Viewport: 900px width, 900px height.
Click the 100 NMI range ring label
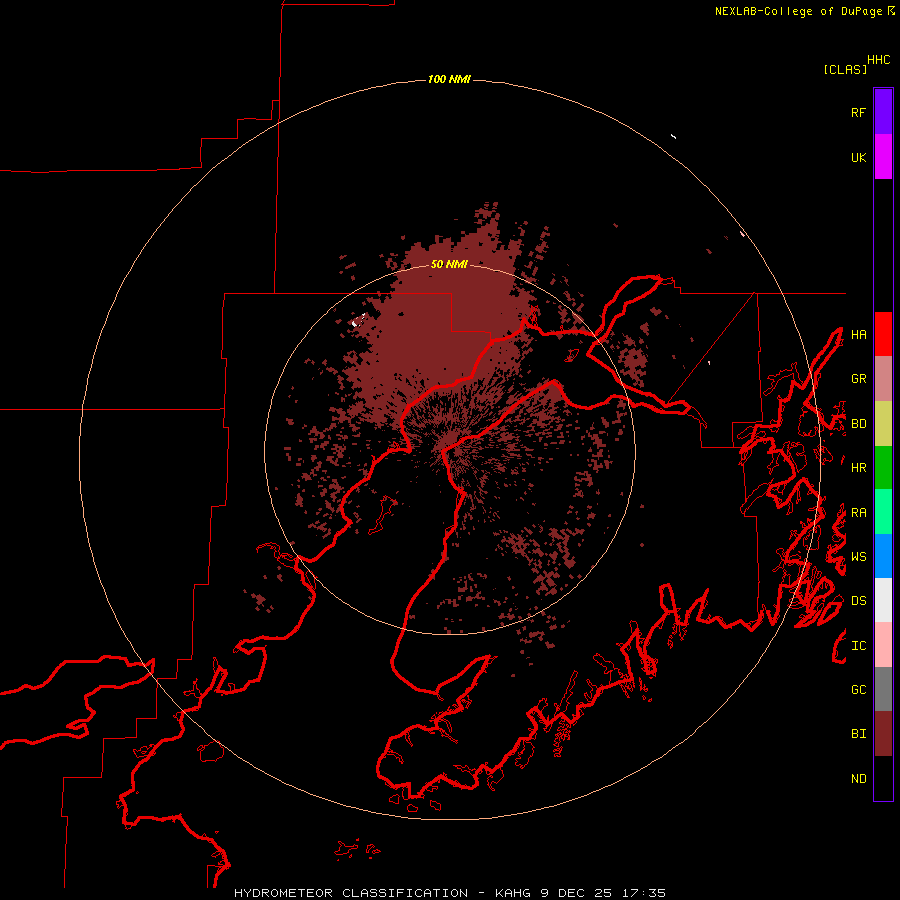coord(449,79)
